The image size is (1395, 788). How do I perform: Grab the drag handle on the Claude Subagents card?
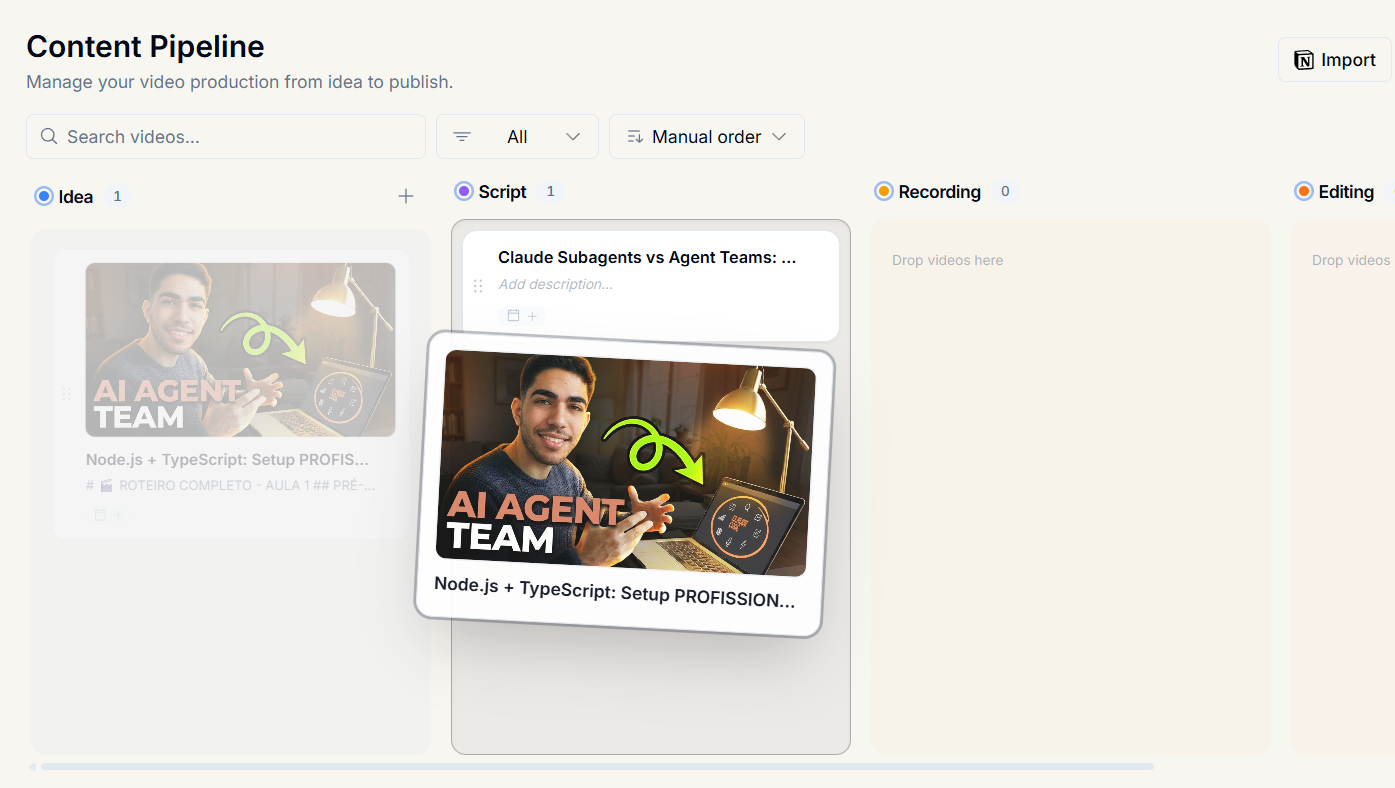(x=478, y=285)
